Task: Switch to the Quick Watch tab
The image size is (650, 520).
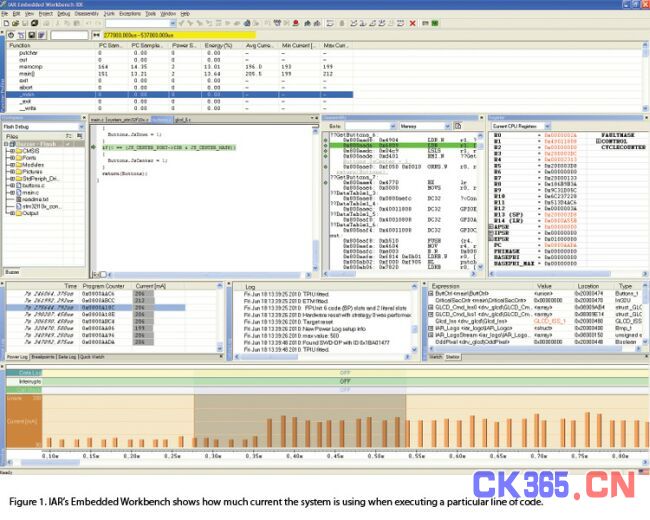Action: click(92, 357)
